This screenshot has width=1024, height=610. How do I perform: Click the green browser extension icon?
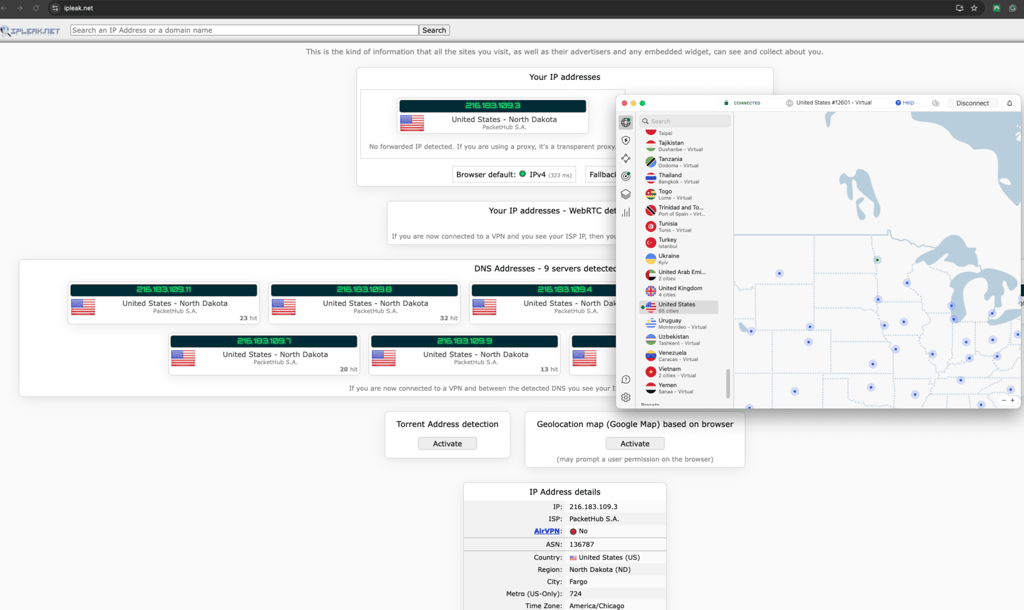[x=997, y=8]
